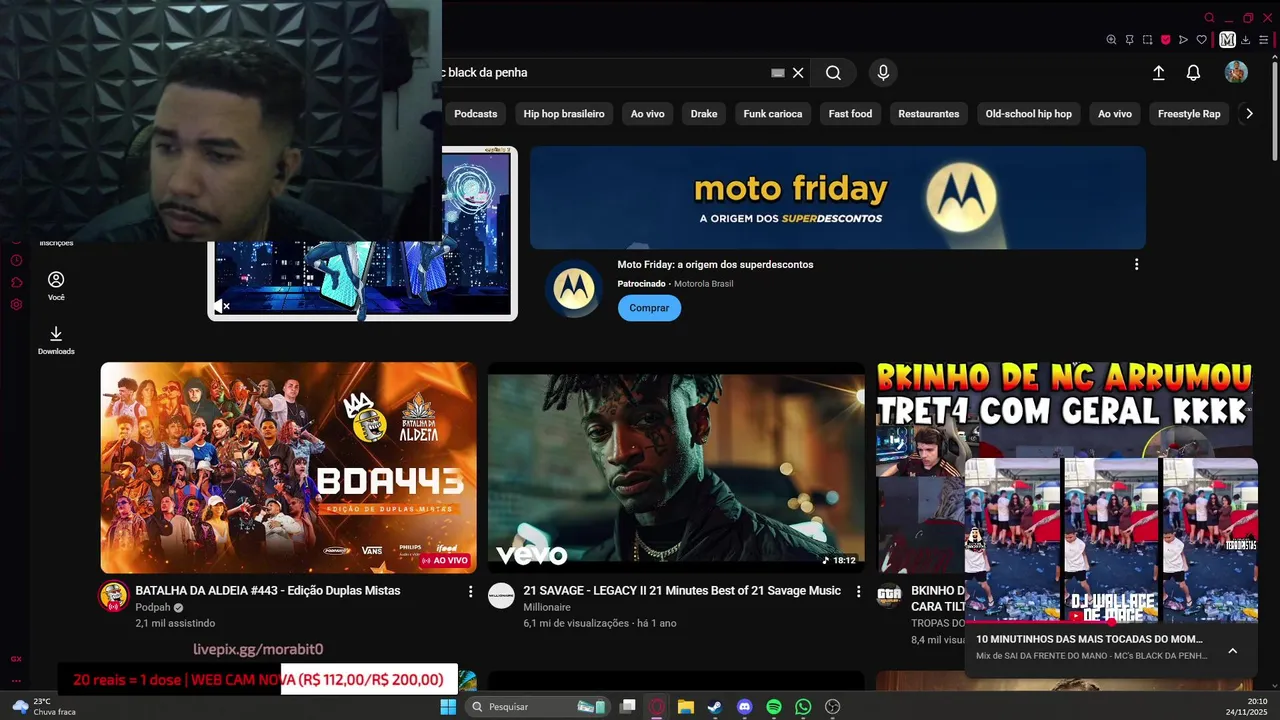Screen dimensions: 1280x720
Task: Bookmark page with the heart icon
Action: coord(1202,40)
